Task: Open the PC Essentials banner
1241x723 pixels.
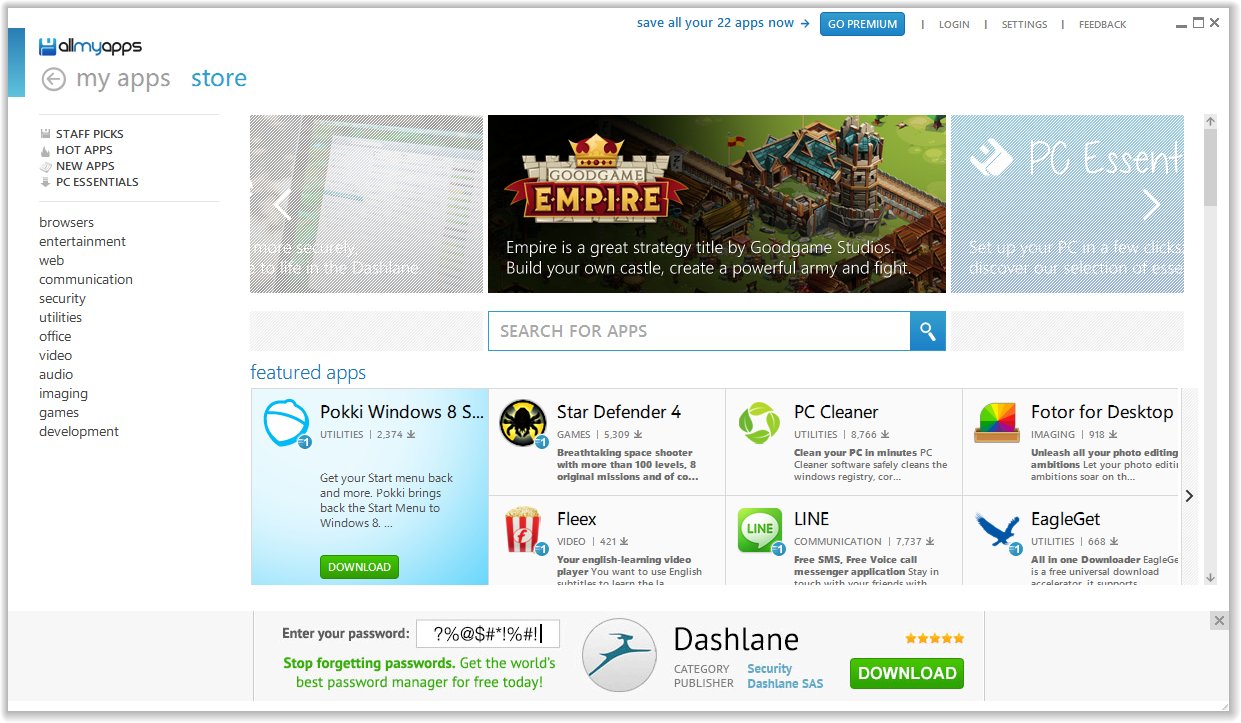Action: click(1067, 204)
